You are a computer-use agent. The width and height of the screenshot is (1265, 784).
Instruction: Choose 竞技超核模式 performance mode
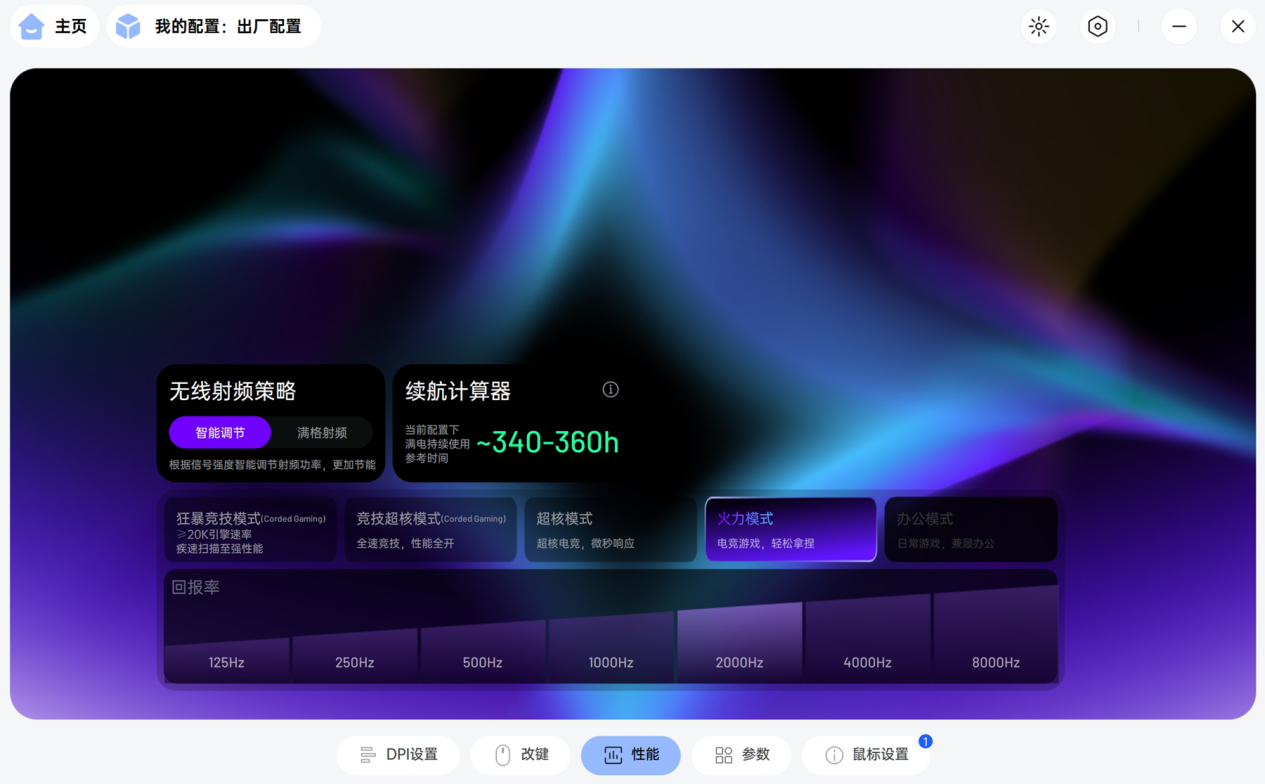point(431,530)
